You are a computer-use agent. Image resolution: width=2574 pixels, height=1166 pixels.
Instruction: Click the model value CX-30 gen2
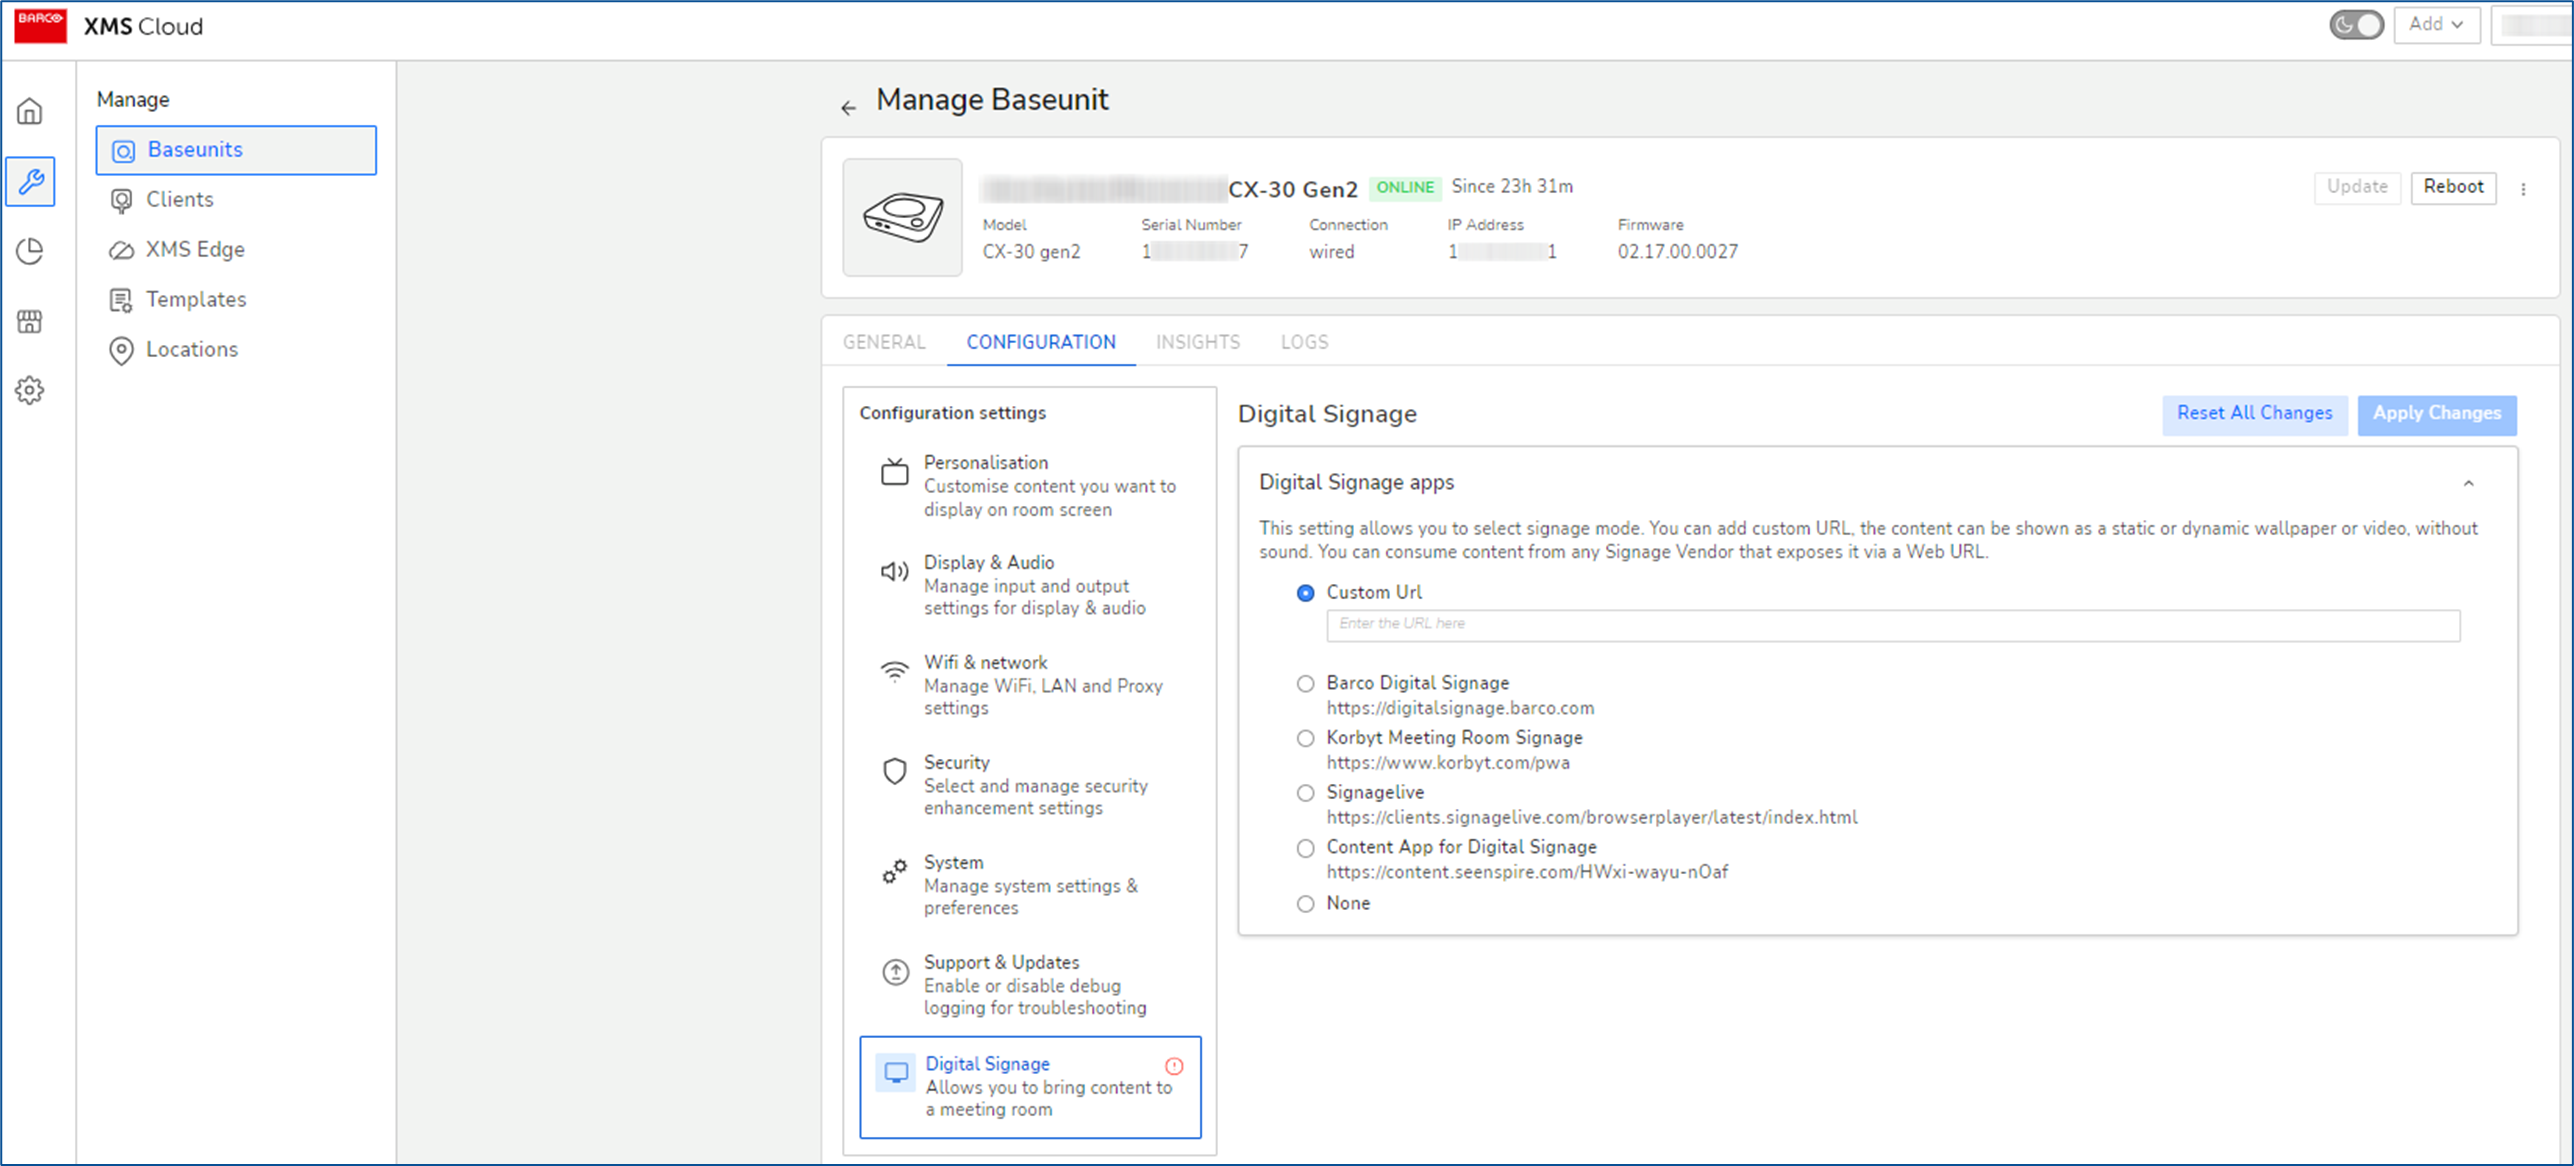pos(1031,252)
